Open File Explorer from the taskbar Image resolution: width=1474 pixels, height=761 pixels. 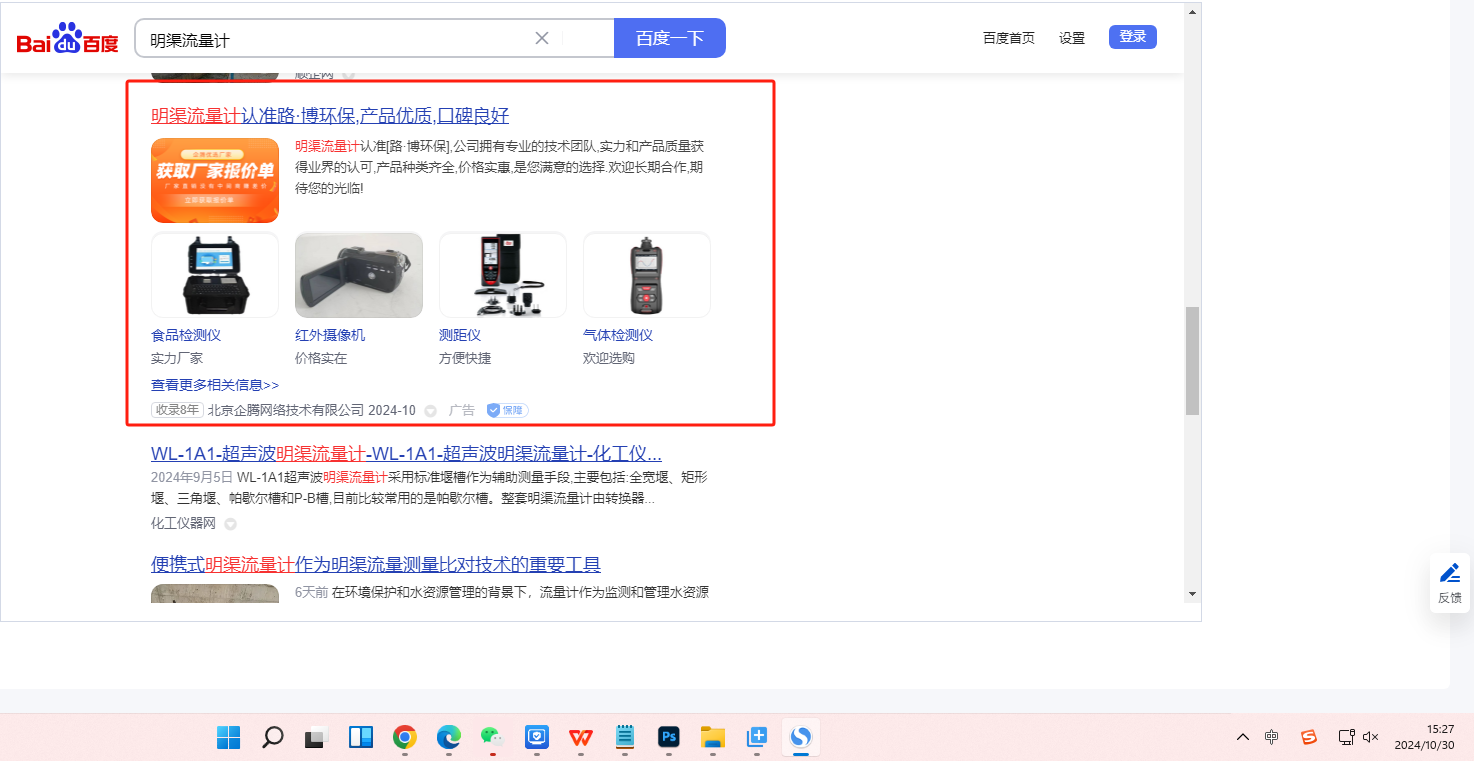(x=712, y=738)
